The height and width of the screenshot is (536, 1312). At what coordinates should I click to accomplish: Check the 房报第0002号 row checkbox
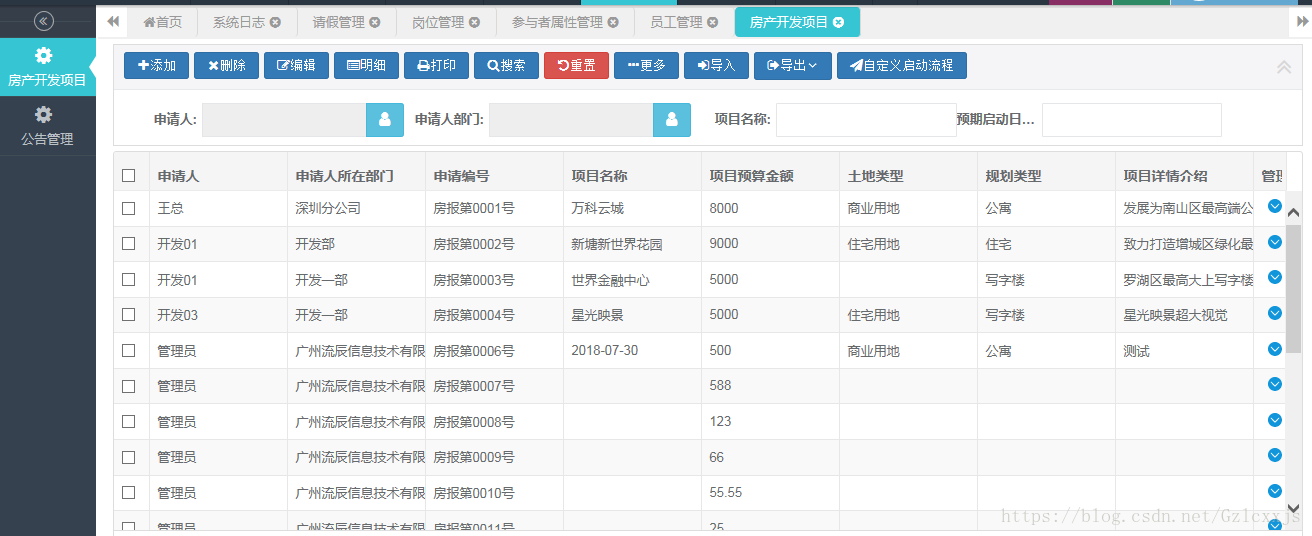(x=128, y=243)
